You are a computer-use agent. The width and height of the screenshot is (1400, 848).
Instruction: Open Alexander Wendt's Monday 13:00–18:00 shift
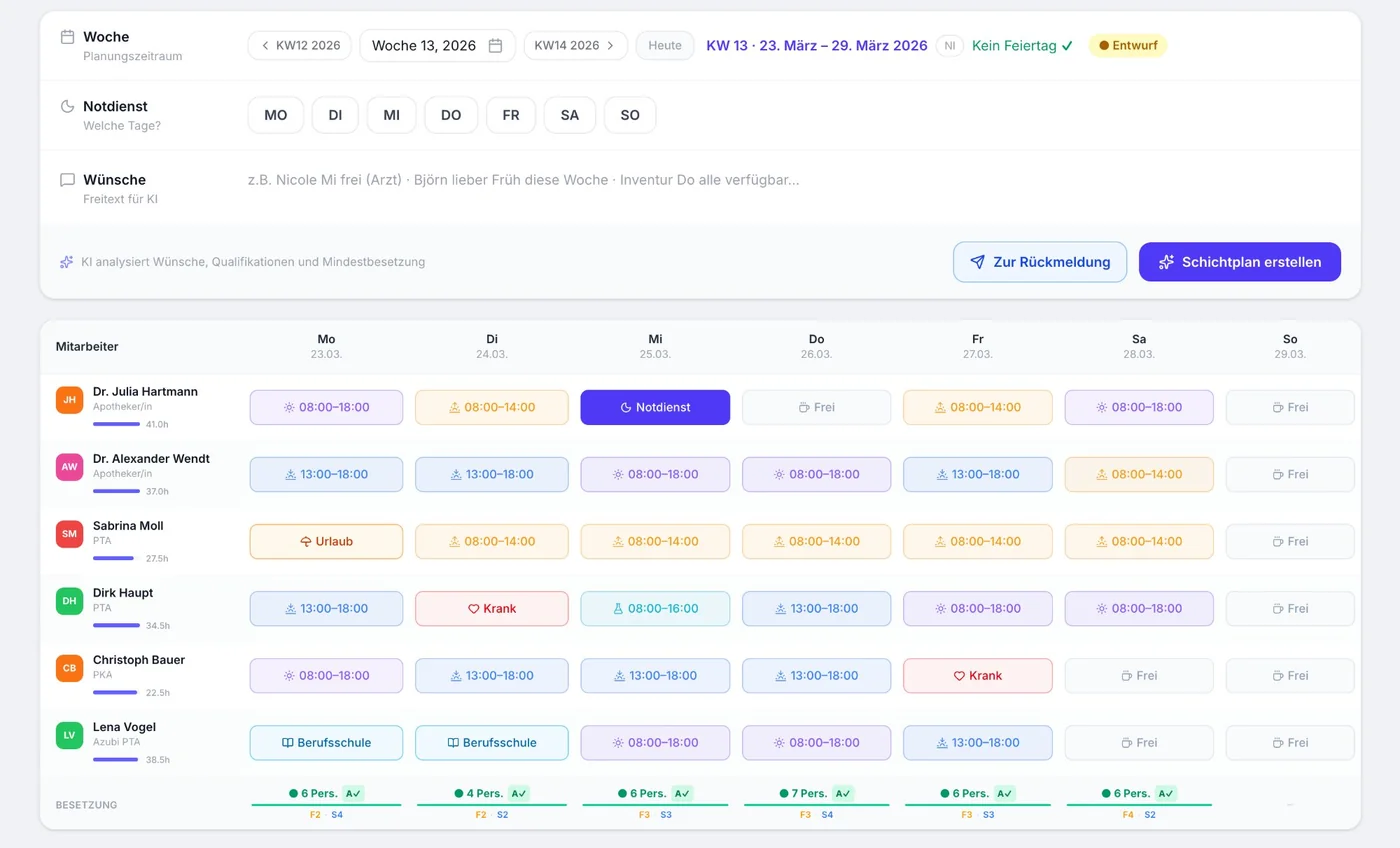coord(326,474)
